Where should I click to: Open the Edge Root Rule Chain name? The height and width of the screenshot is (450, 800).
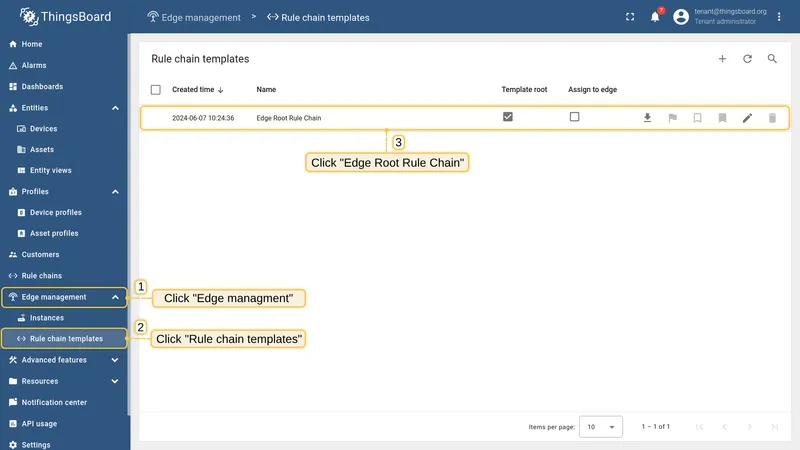[289, 118]
